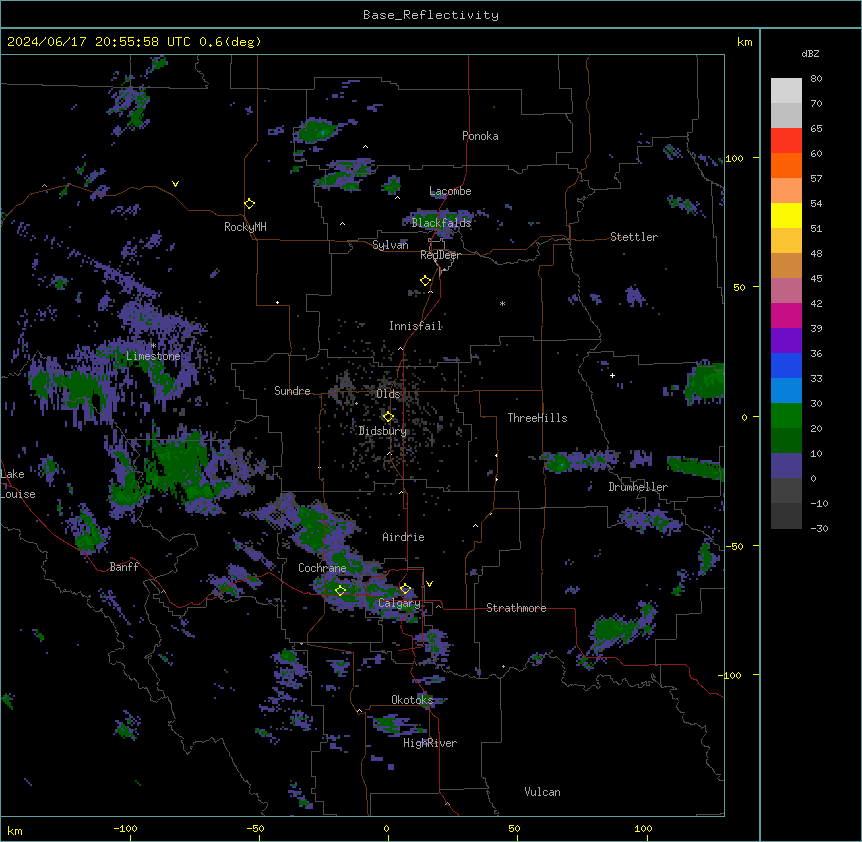
Task: Pick the slate-purple 10-0 dBZ legend swatch
Action: click(x=786, y=466)
